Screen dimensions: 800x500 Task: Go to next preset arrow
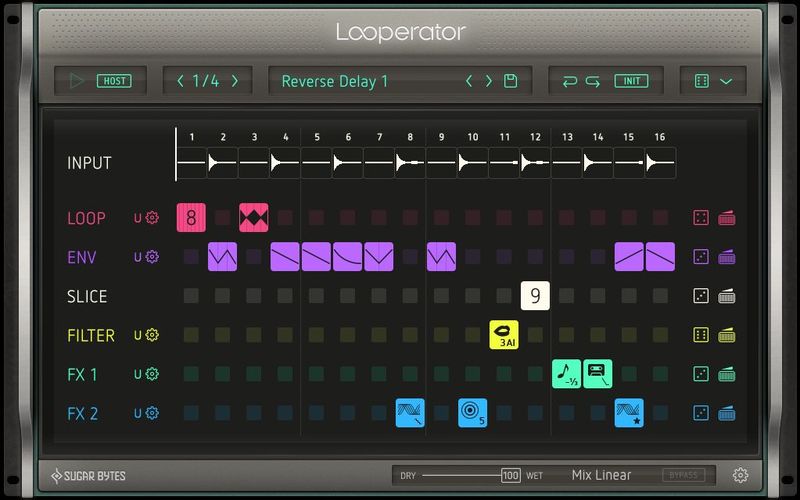[x=489, y=81]
